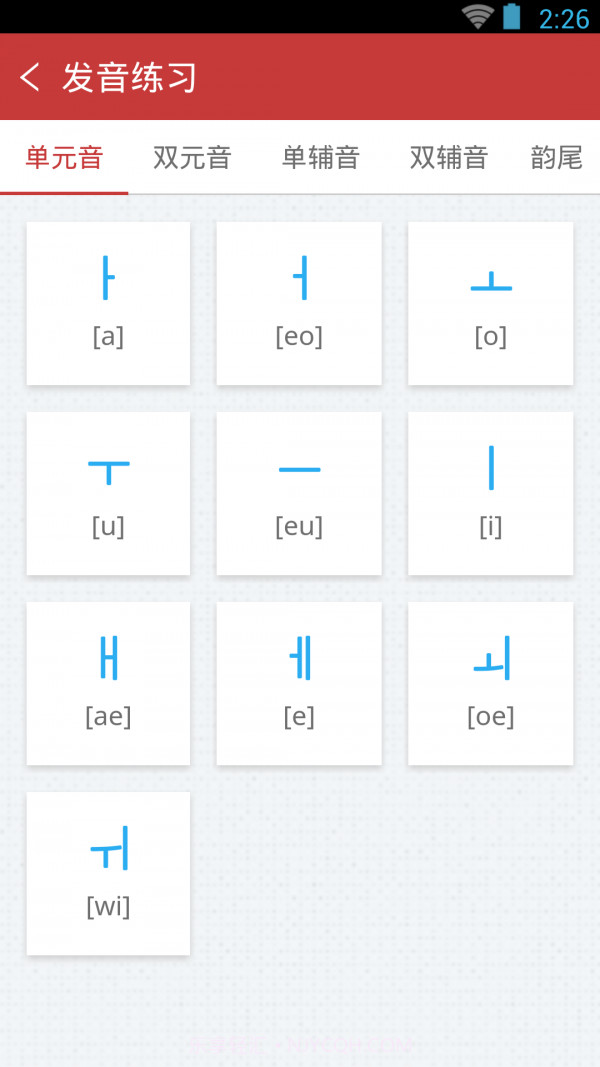Image resolution: width=600 pixels, height=1067 pixels.
Task: Tap the back arrow icon
Action: pyautogui.click(x=30, y=77)
